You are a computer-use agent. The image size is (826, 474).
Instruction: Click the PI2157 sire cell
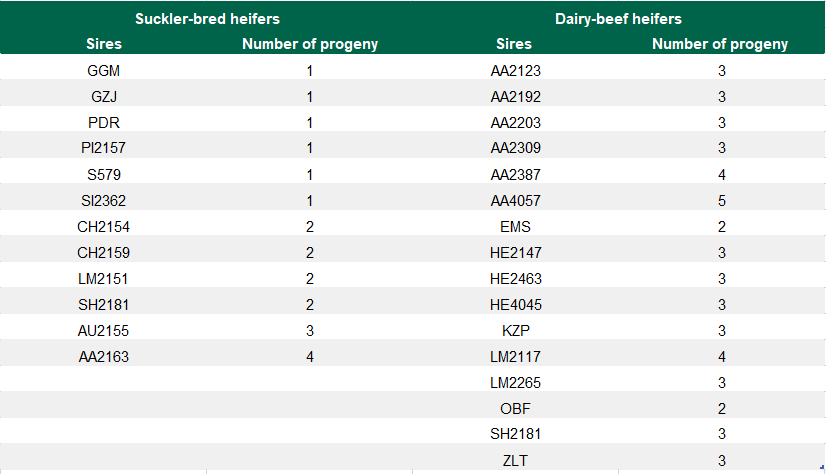pos(104,148)
